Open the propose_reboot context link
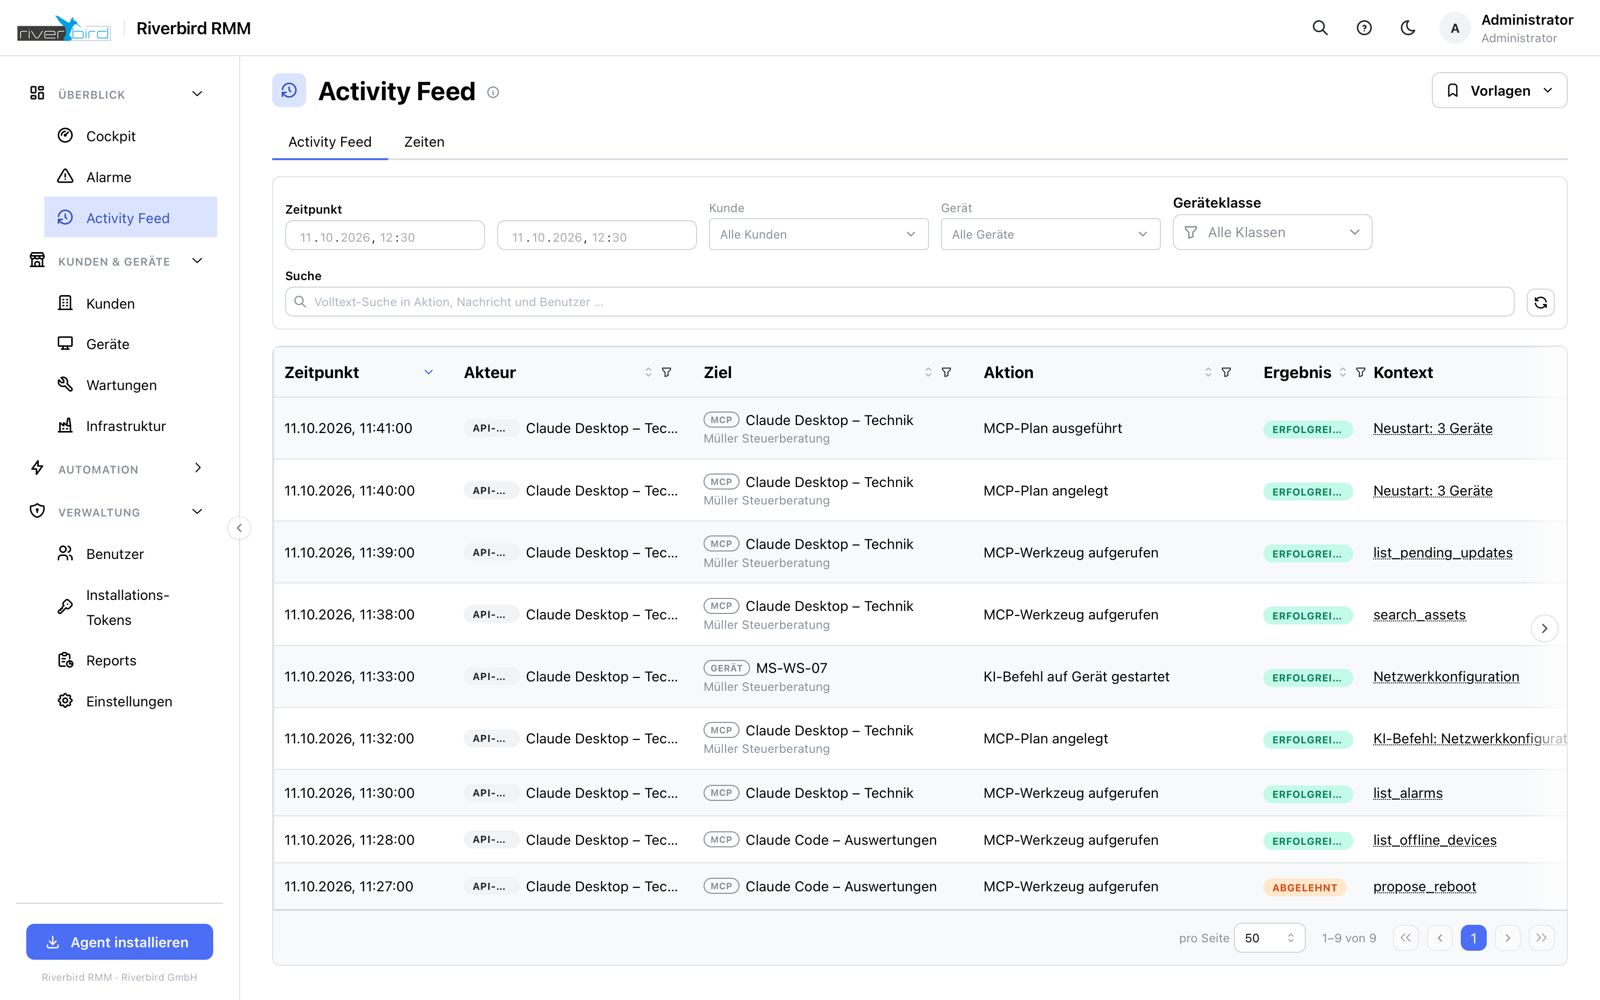The height and width of the screenshot is (1000, 1600). click(1424, 887)
